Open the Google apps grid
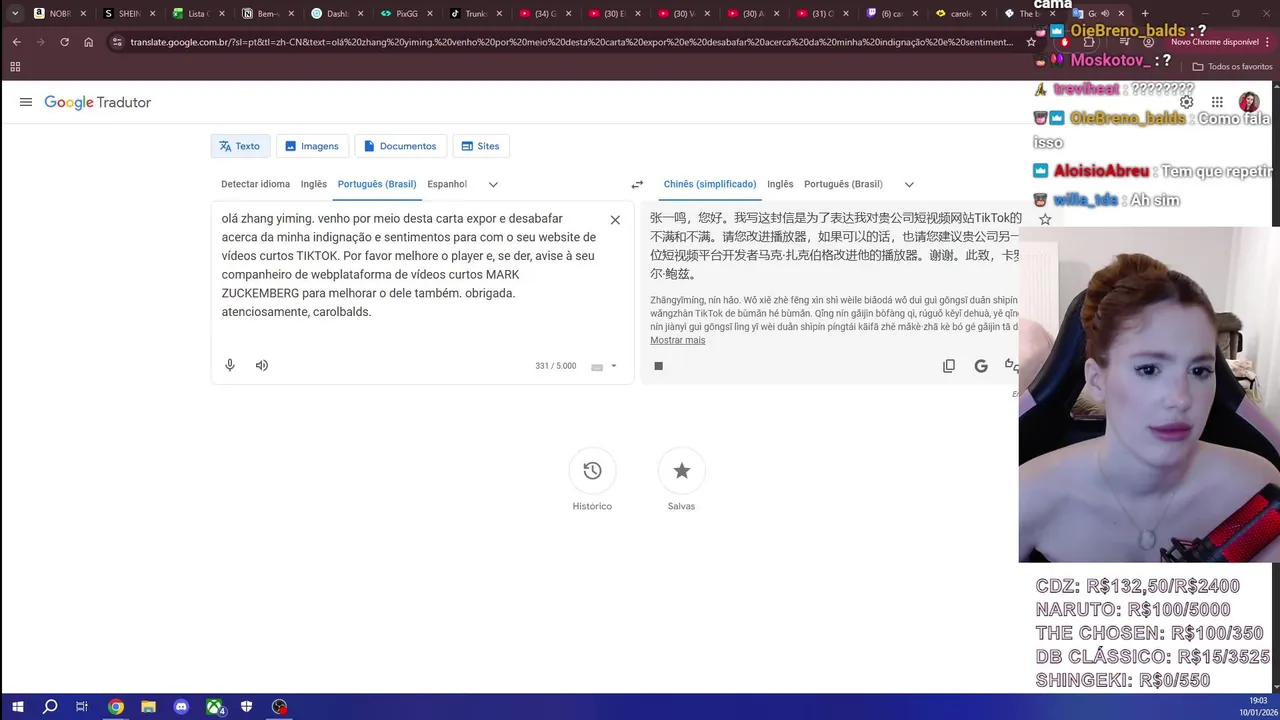The image size is (1280, 720). tap(1217, 102)
